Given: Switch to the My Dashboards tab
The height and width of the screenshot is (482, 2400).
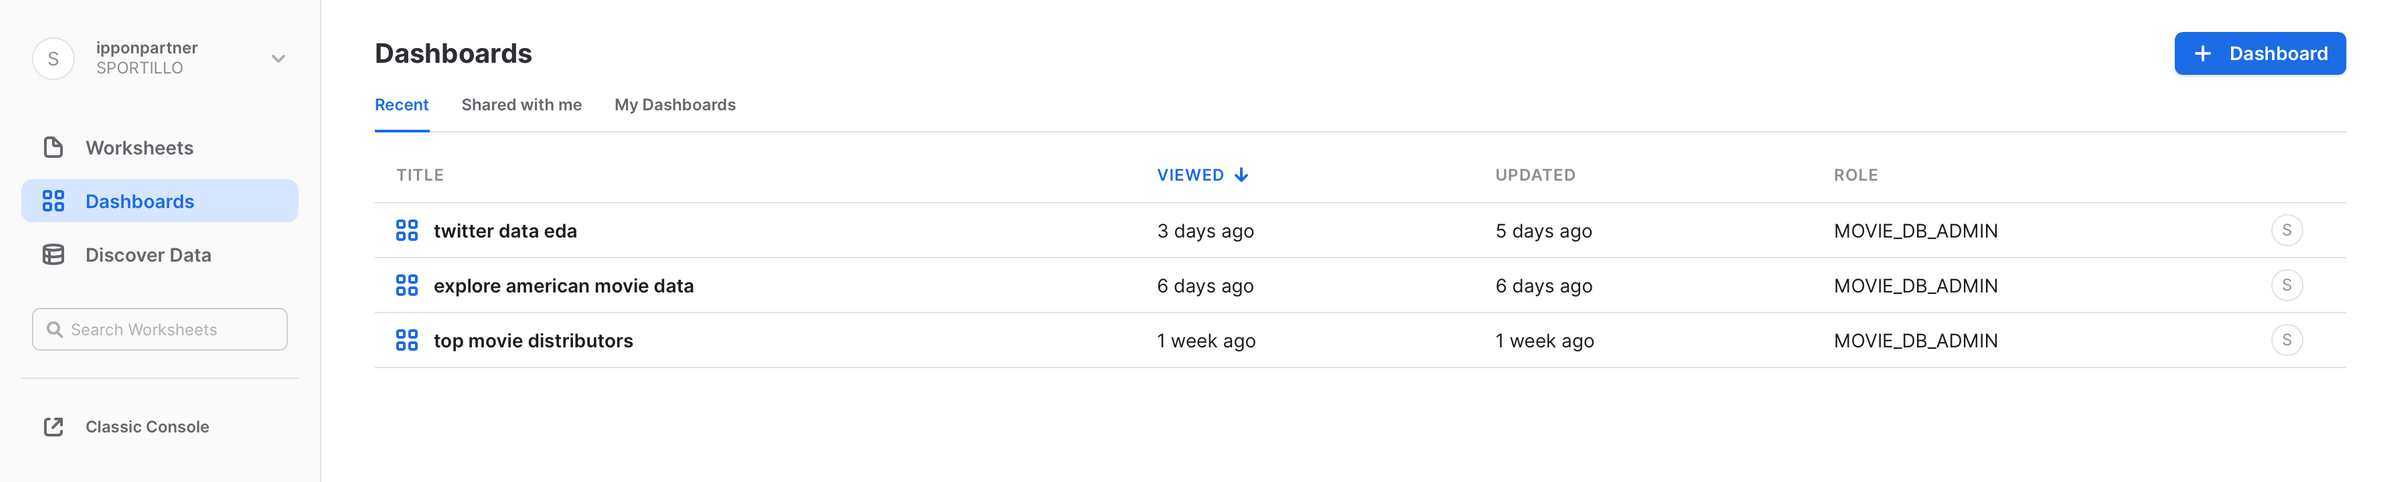Looking at the screenshot, I should [x=674, y=105].
